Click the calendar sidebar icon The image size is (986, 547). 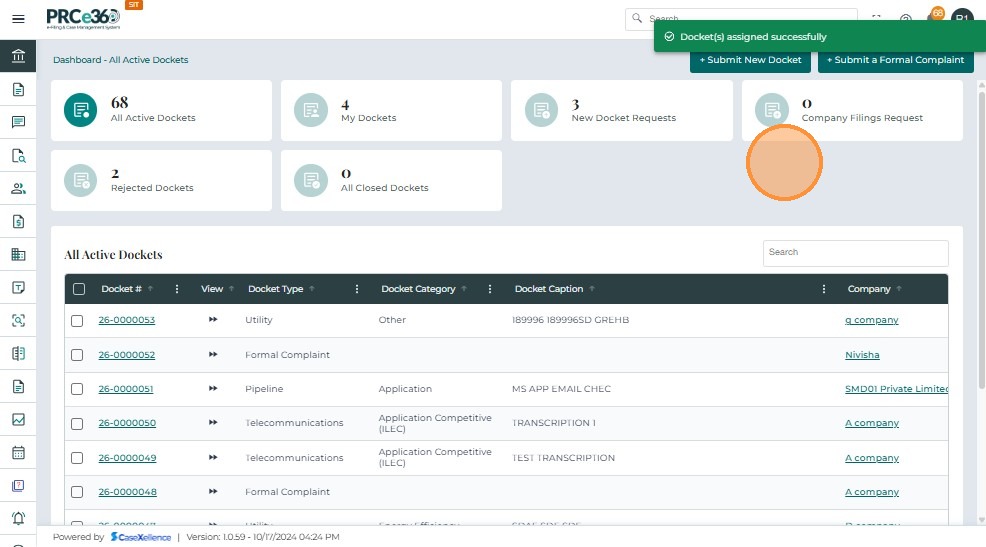(18, 453)
